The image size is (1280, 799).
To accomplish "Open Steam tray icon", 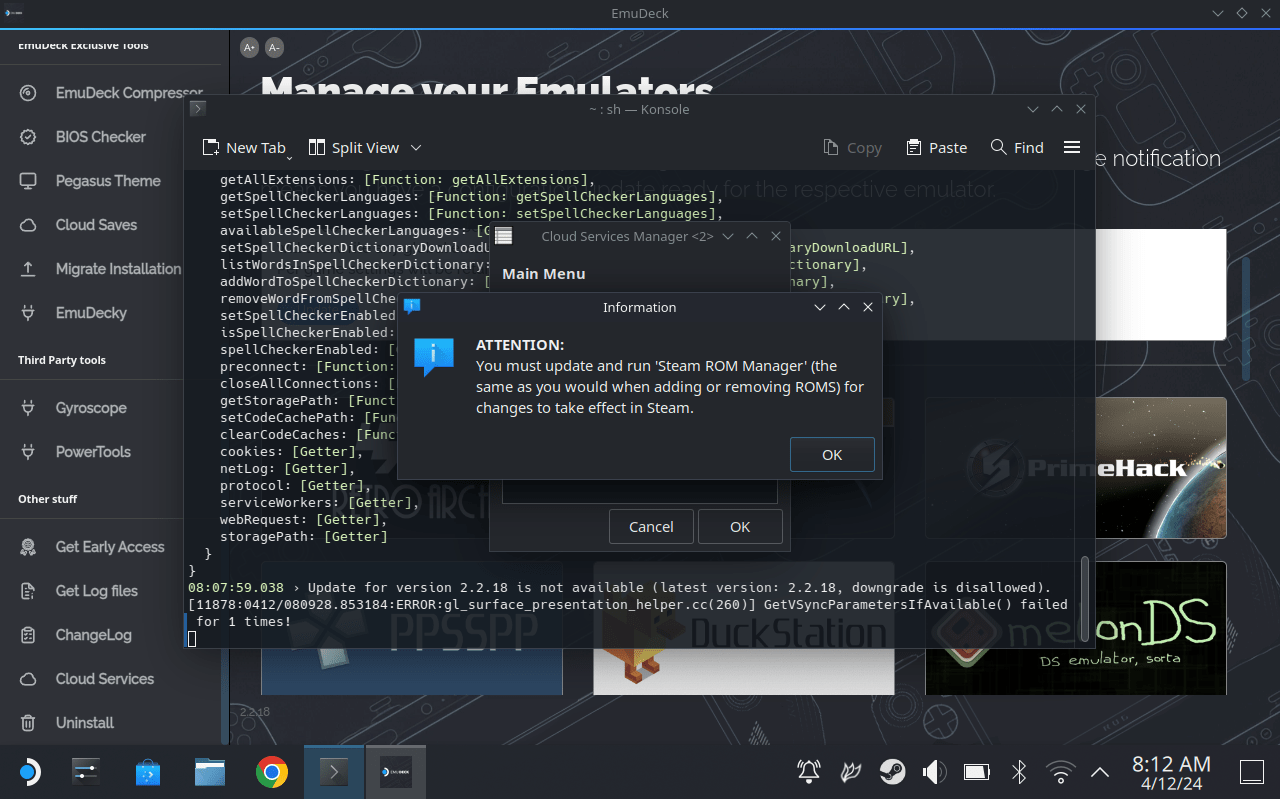I will 892,771.
